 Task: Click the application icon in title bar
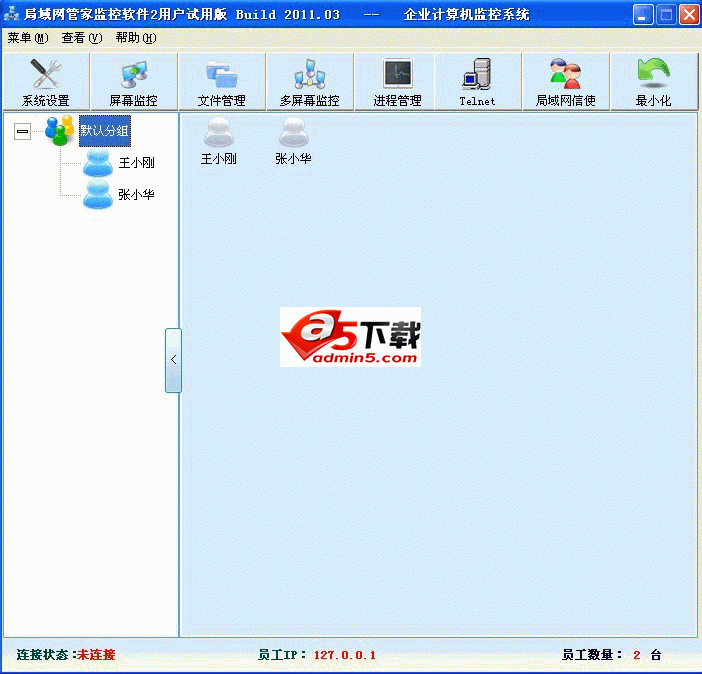pyautogui.click(x=12, y=14)
